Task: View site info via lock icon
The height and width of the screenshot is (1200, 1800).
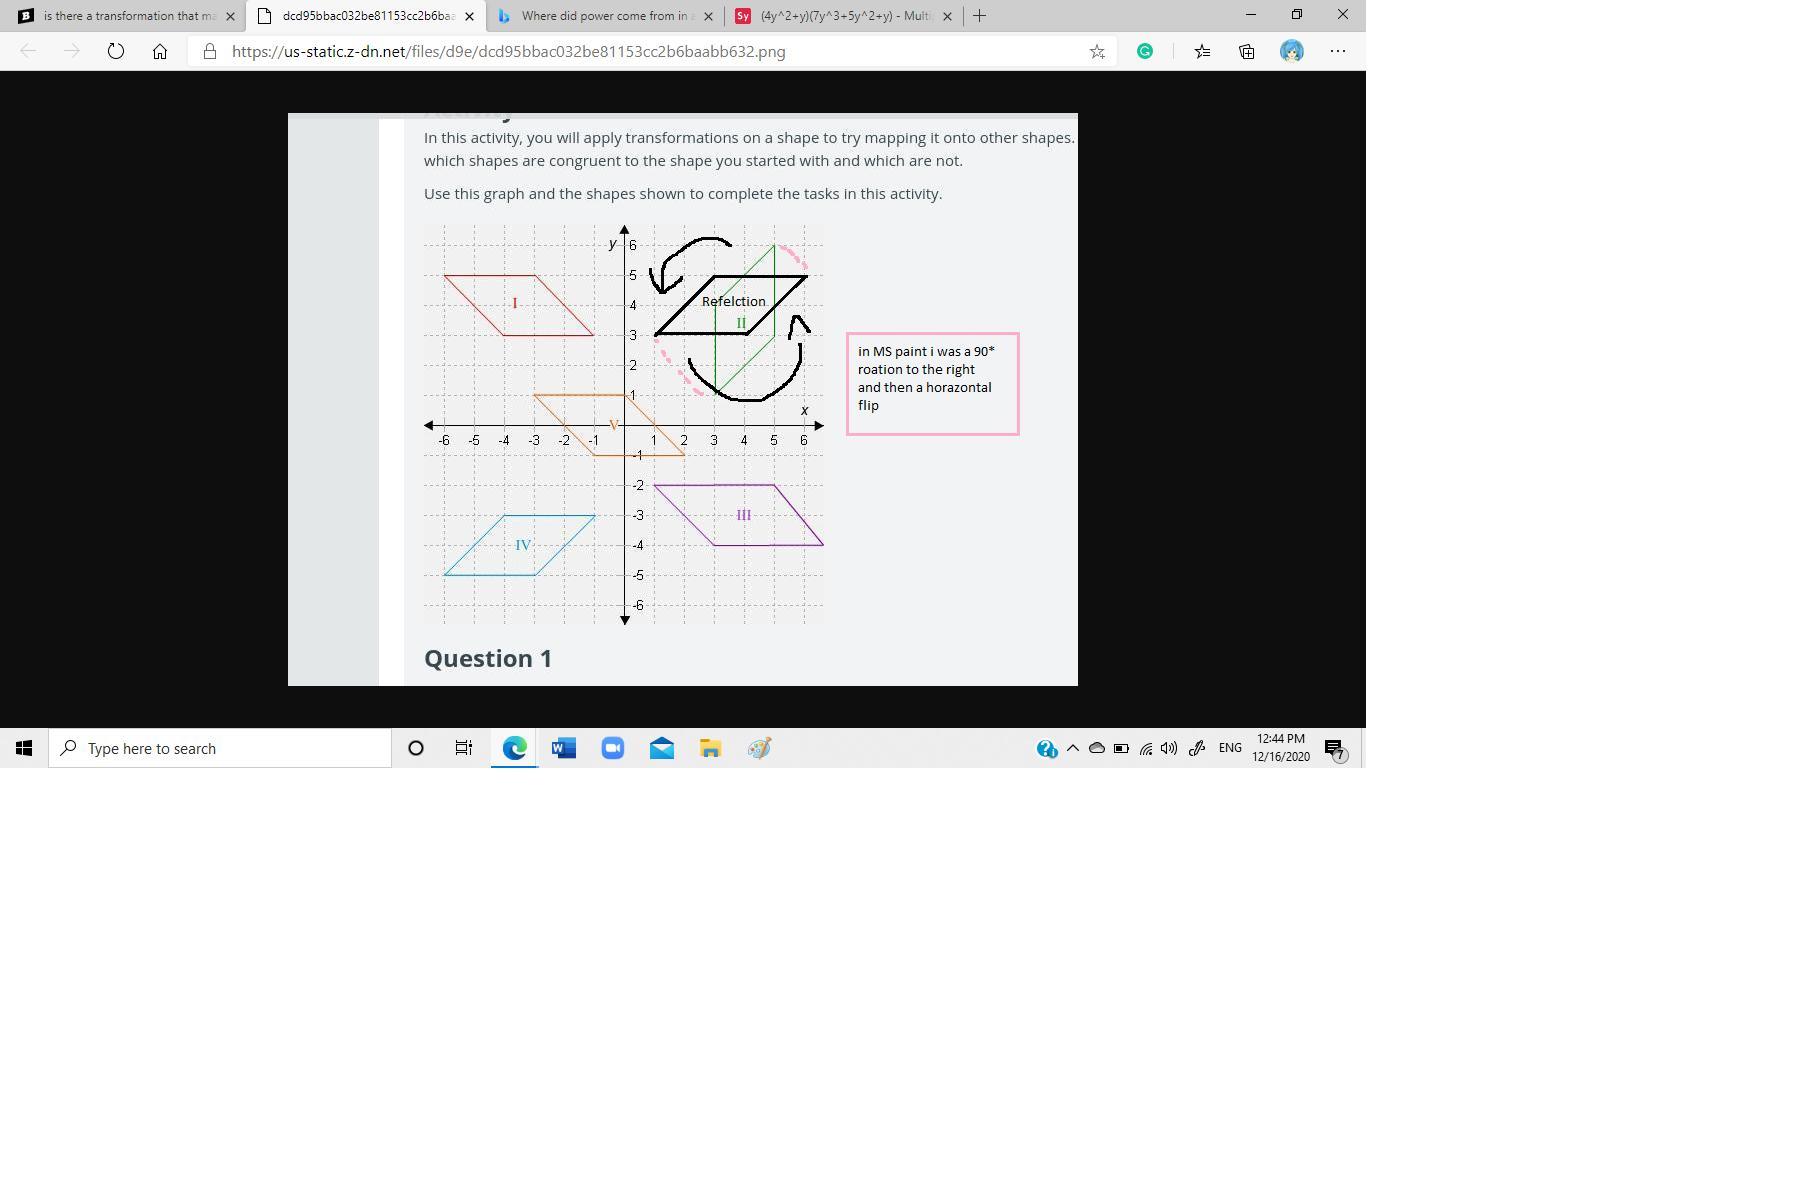Action: [x=210, y=51]
